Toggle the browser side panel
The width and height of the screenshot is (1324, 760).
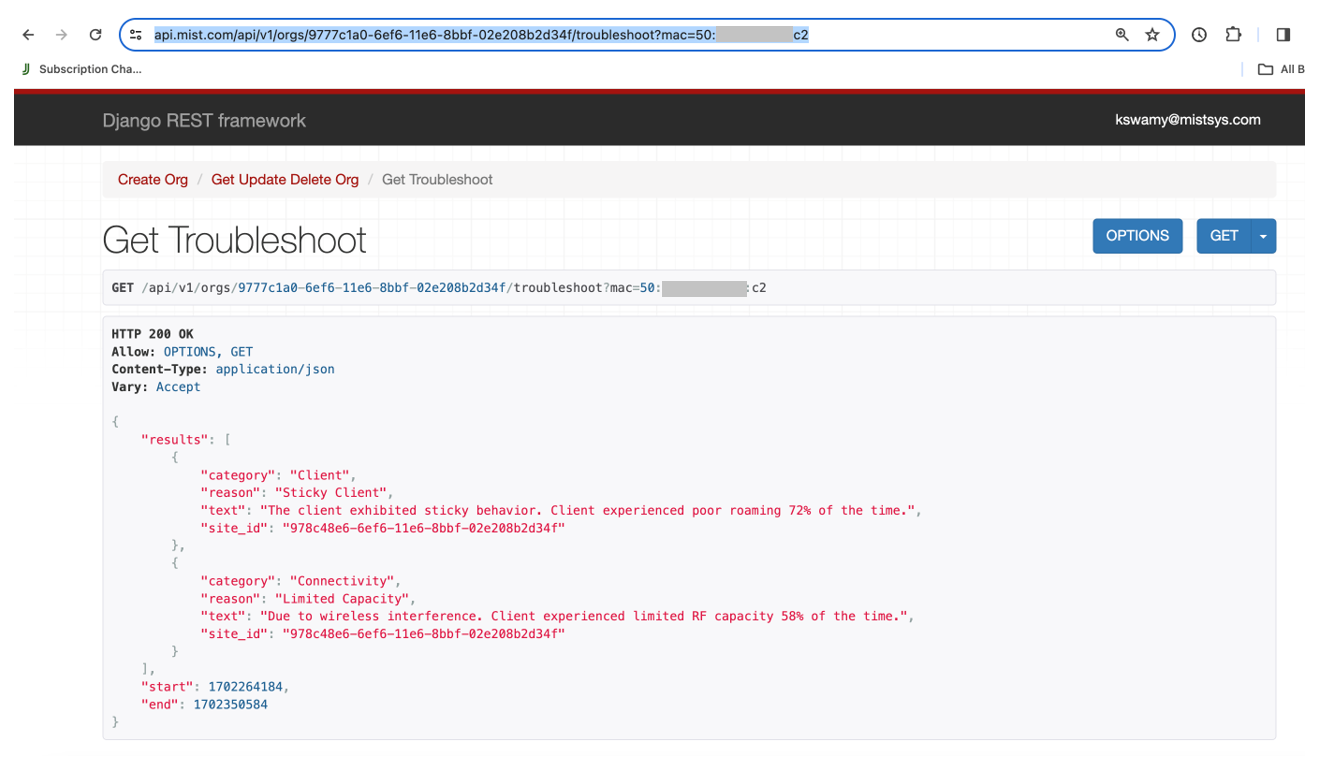[1283, 35]
